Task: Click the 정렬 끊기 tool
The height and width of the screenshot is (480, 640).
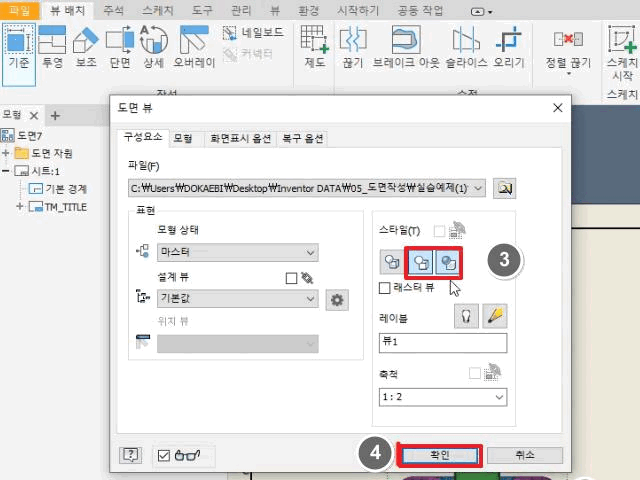Action: [x=568, y=48]
